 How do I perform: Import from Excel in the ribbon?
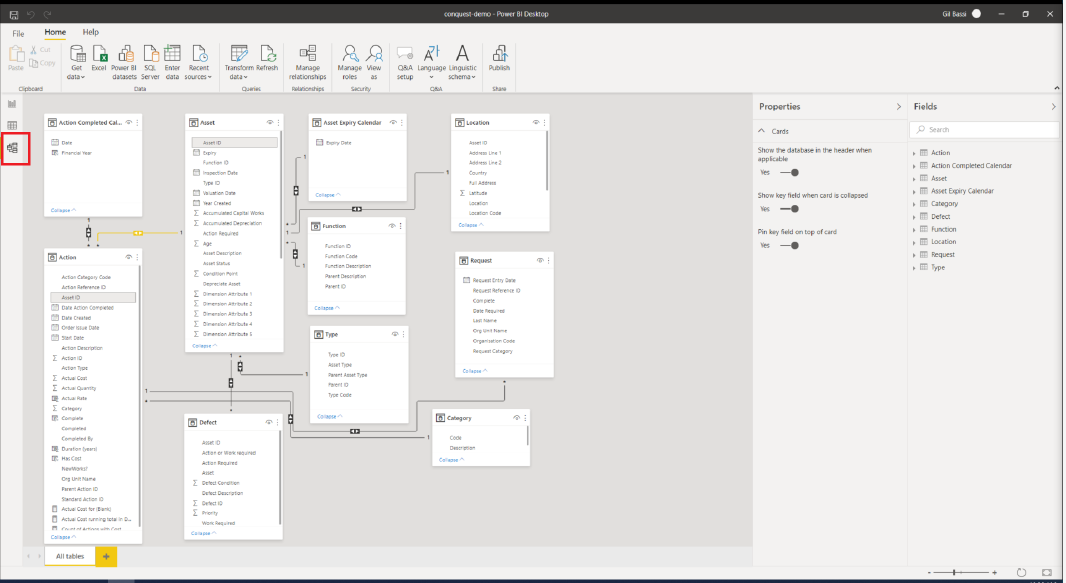click(x=99, y=58)
